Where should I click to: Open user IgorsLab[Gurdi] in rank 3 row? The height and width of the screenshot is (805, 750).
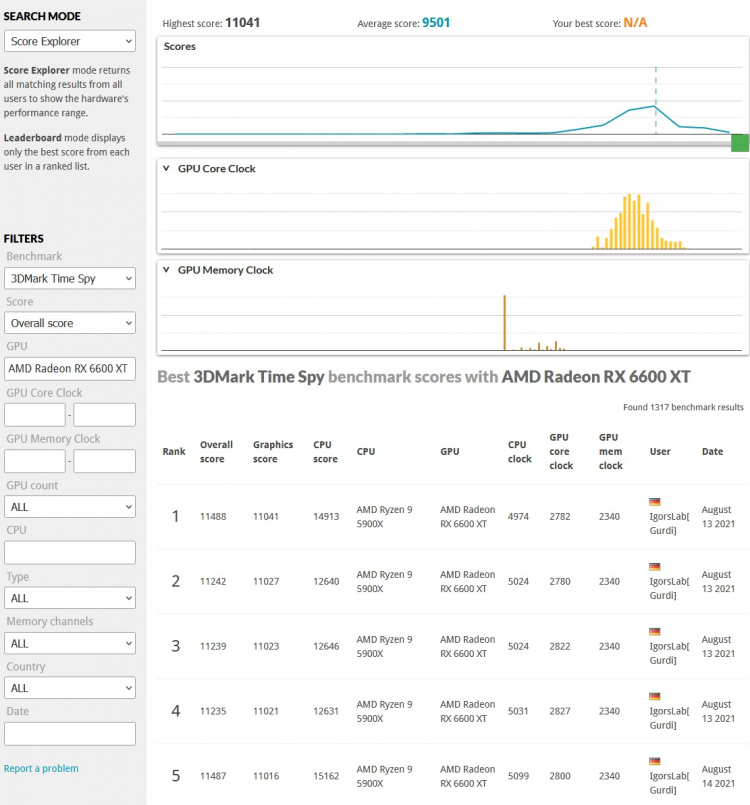click(x=669, y=653)
